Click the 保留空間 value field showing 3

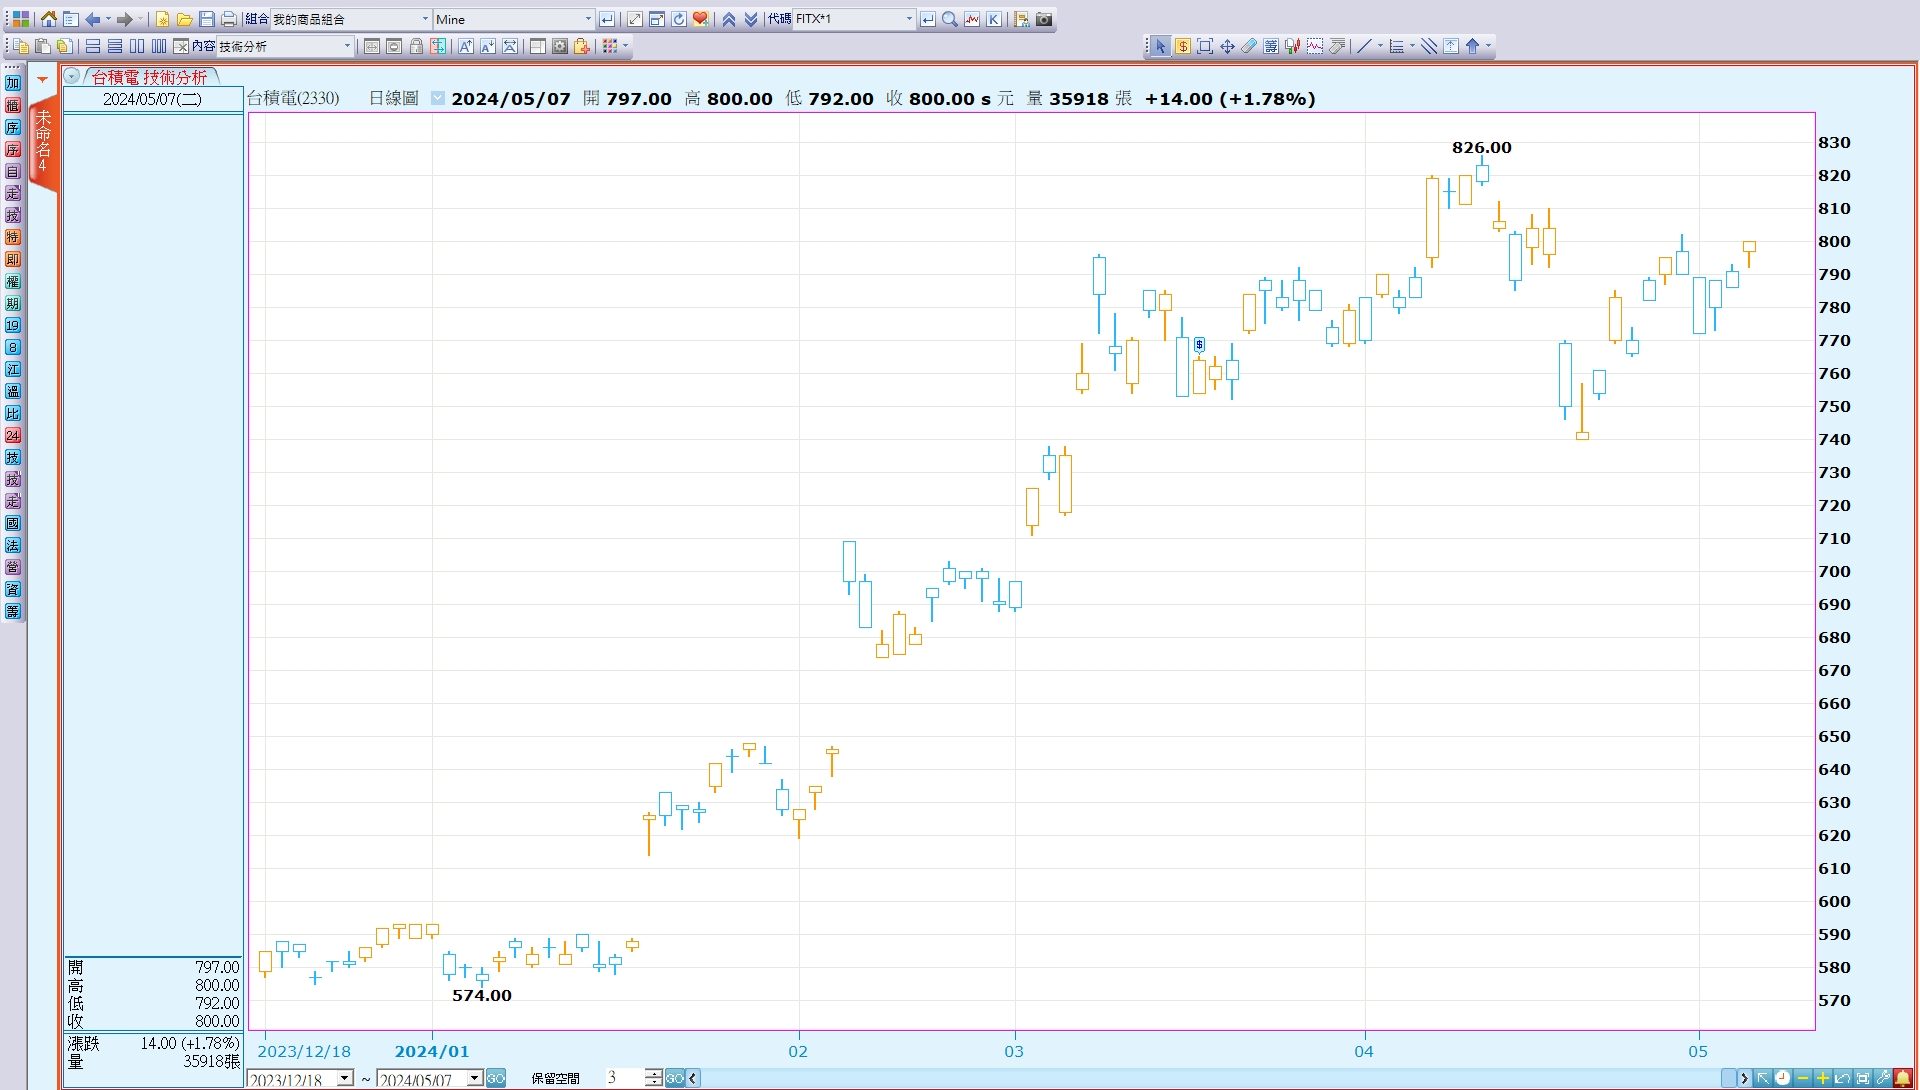[x=625, y=1079]
